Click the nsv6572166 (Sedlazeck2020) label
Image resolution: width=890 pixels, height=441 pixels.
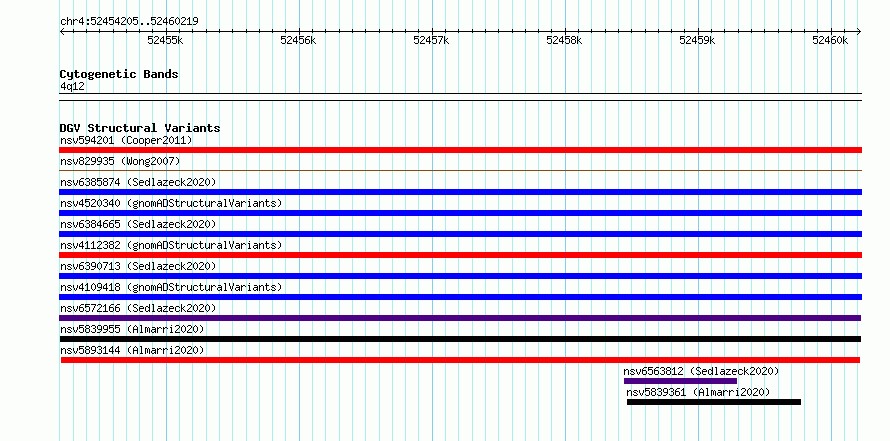pyautogui.click(x=138, y=308)
